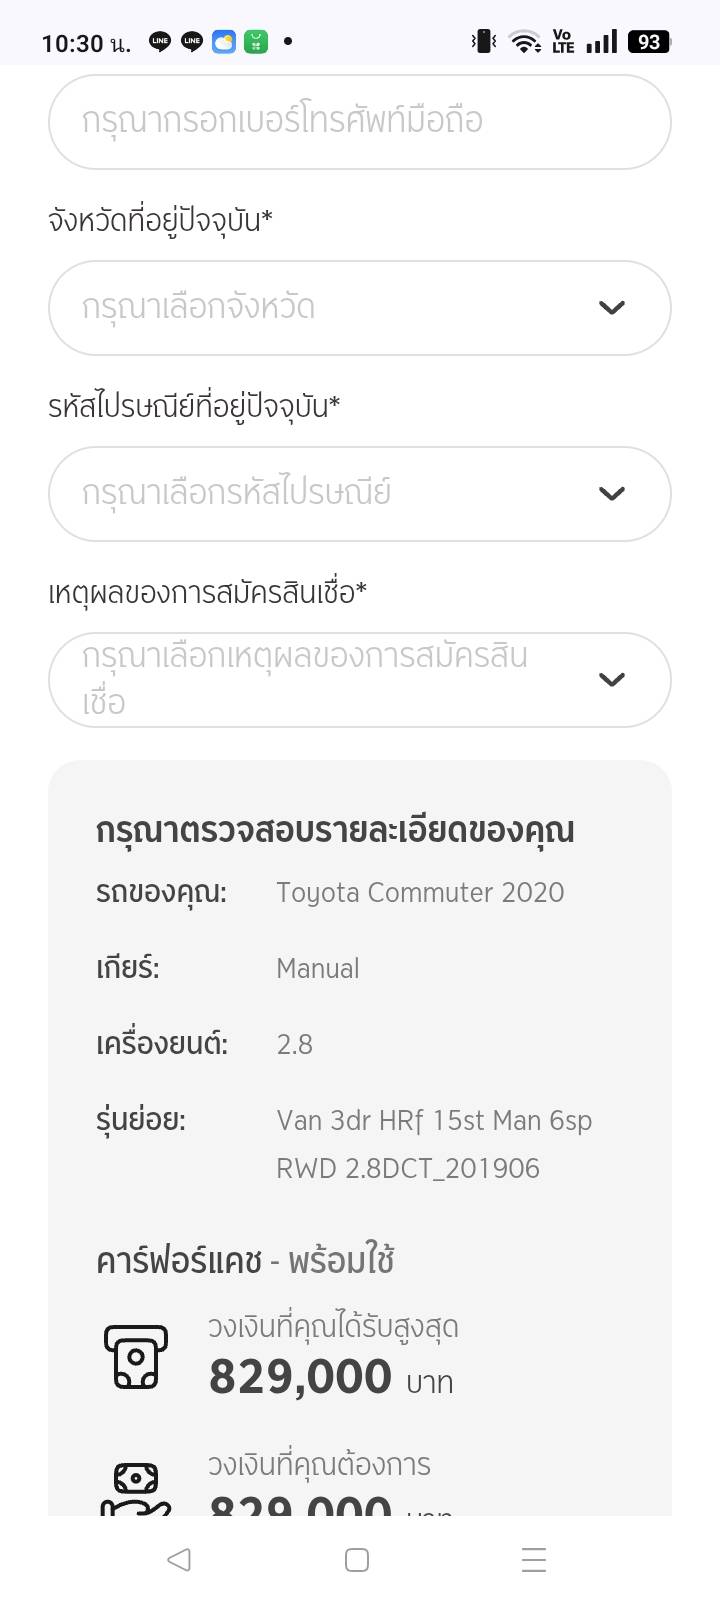Tap the first LINE notification icon

tap(160, 42)
